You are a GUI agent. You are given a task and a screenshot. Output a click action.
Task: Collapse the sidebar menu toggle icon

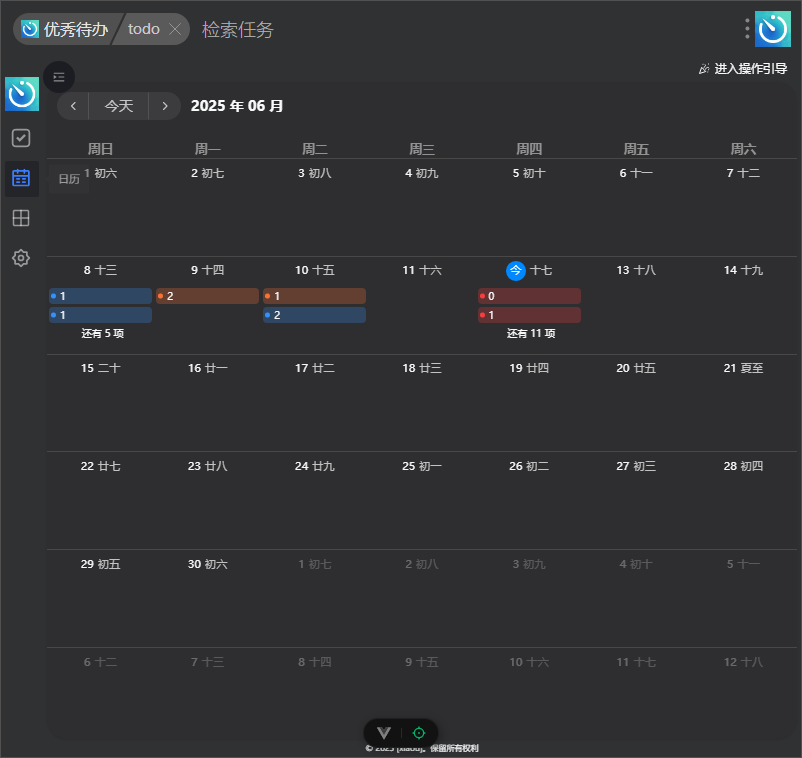pos(59,77)
